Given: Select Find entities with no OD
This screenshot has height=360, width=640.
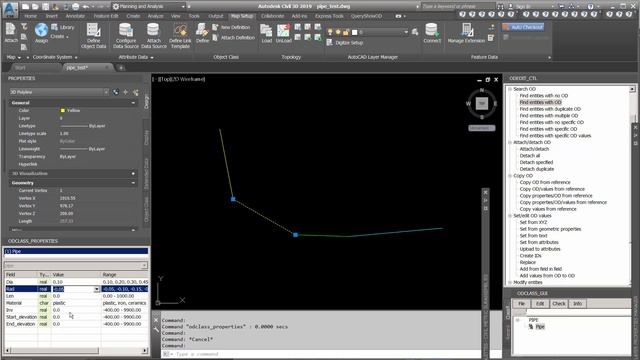Looking at the screenshot, I should click(544, 96).
